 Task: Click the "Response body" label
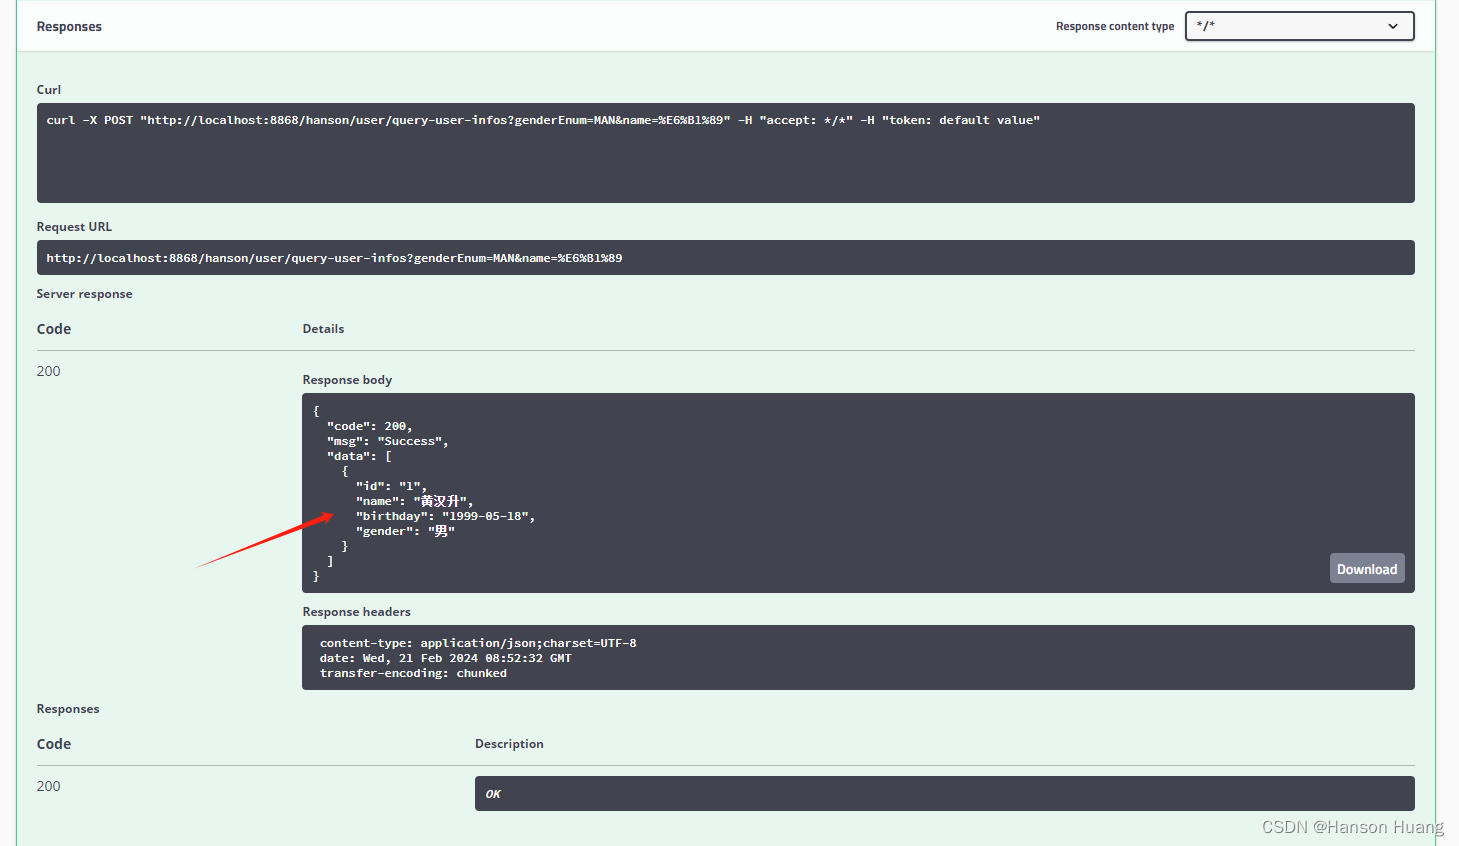click(347, 380)
